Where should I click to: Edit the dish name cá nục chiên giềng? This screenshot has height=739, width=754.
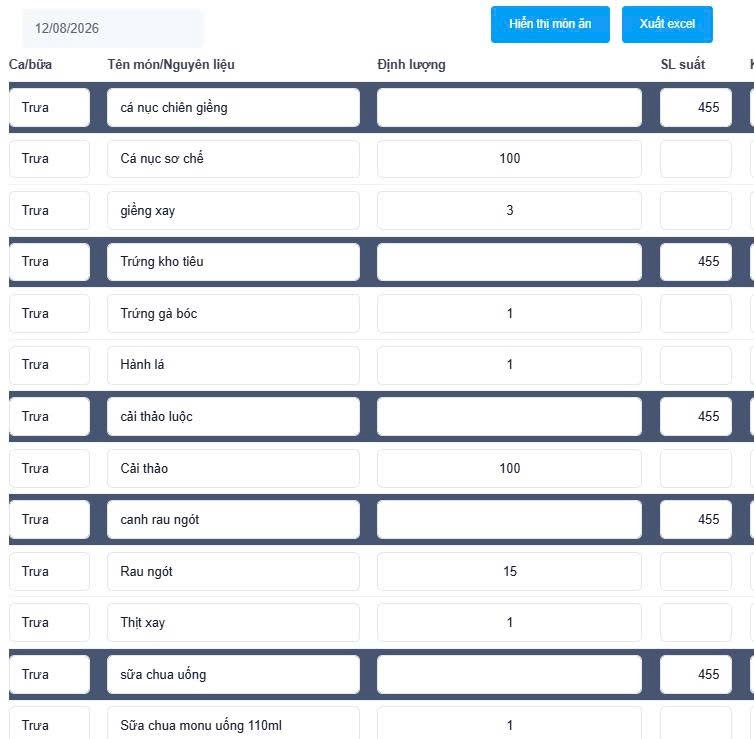point(233,107)
